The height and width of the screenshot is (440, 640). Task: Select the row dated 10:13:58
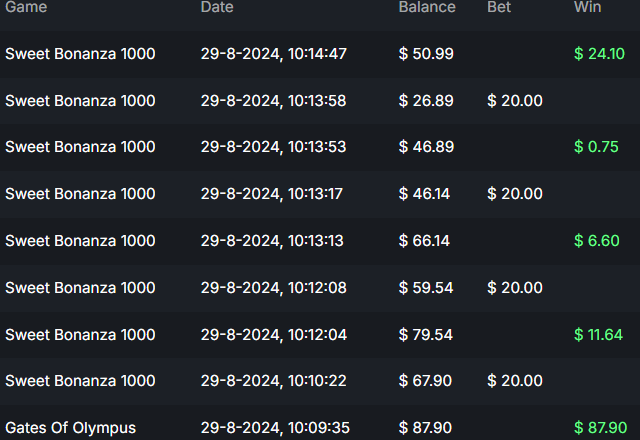[x=273, y=100]
